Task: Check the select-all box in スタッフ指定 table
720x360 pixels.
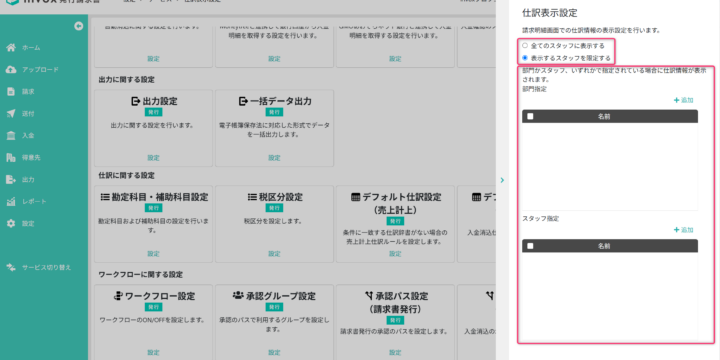Action: tap(530, 246)
